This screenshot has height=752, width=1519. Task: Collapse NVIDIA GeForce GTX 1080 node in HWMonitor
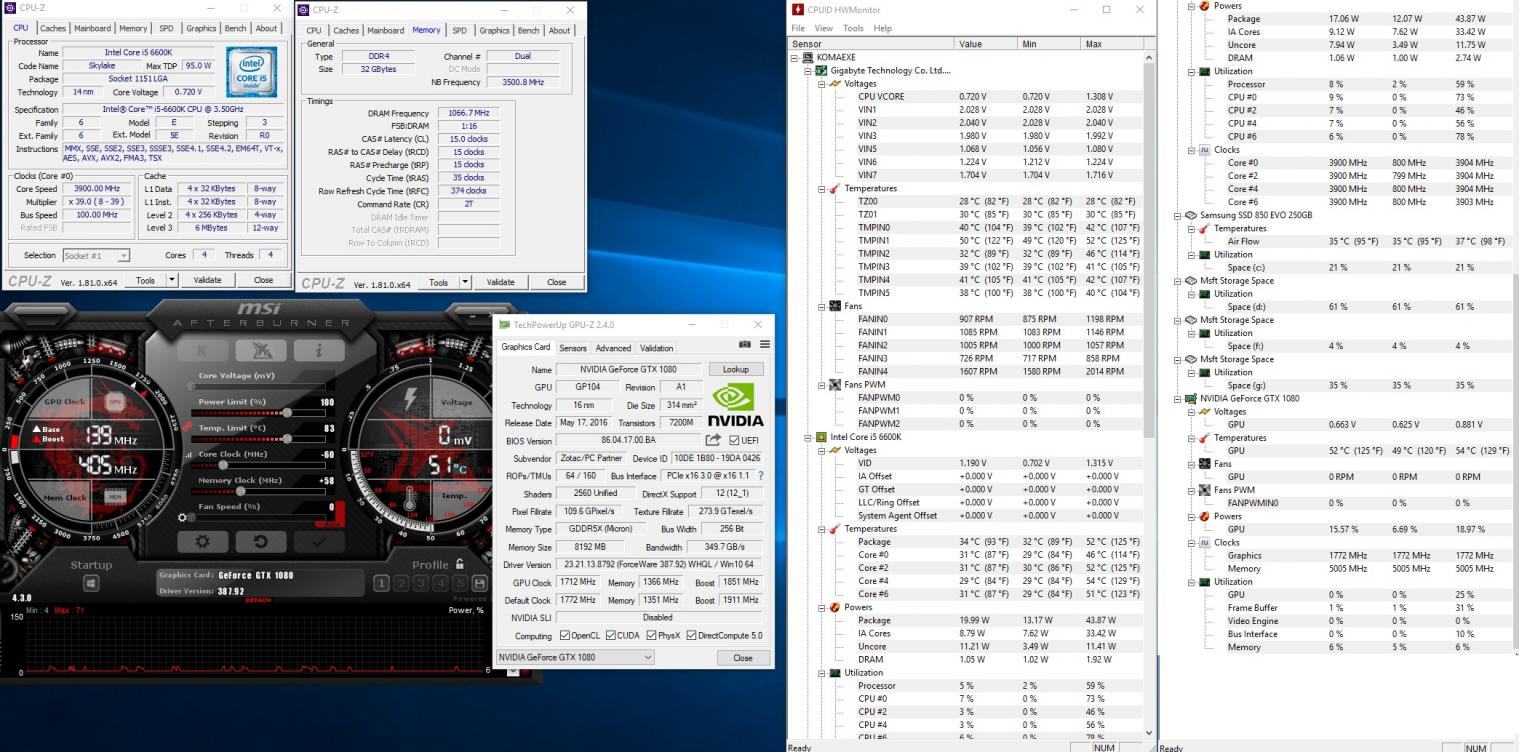[1178, 399]
